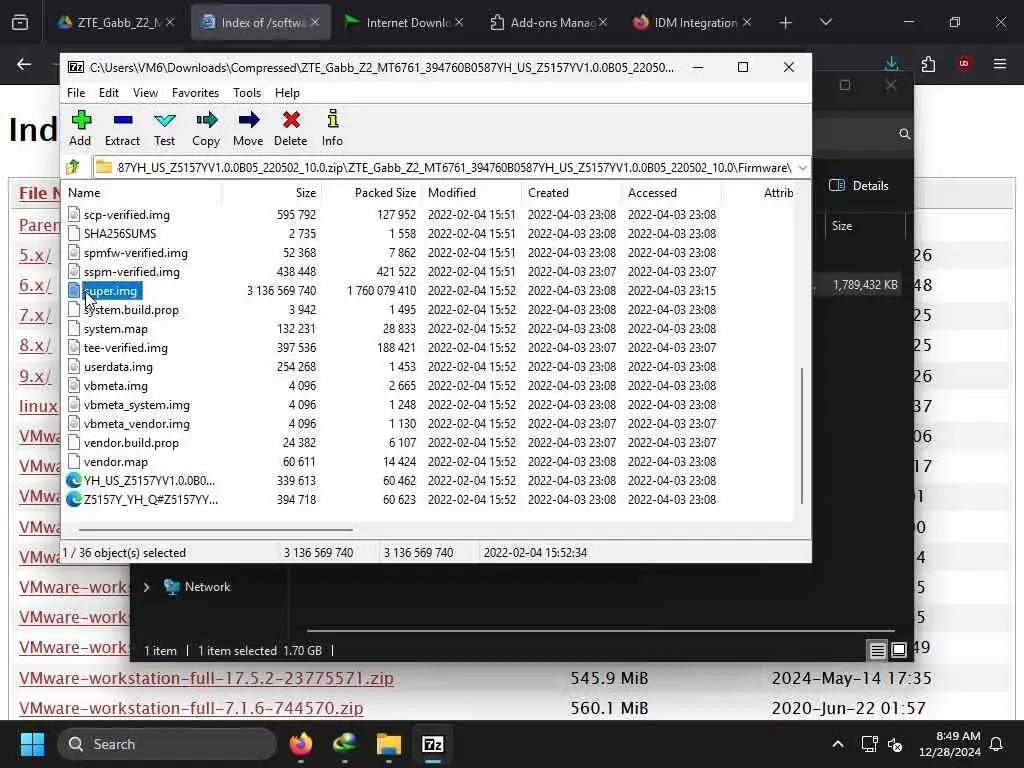Select sspm-verified.img file row
This screenshot has width=1024, height=768.
tap(131, 272)
